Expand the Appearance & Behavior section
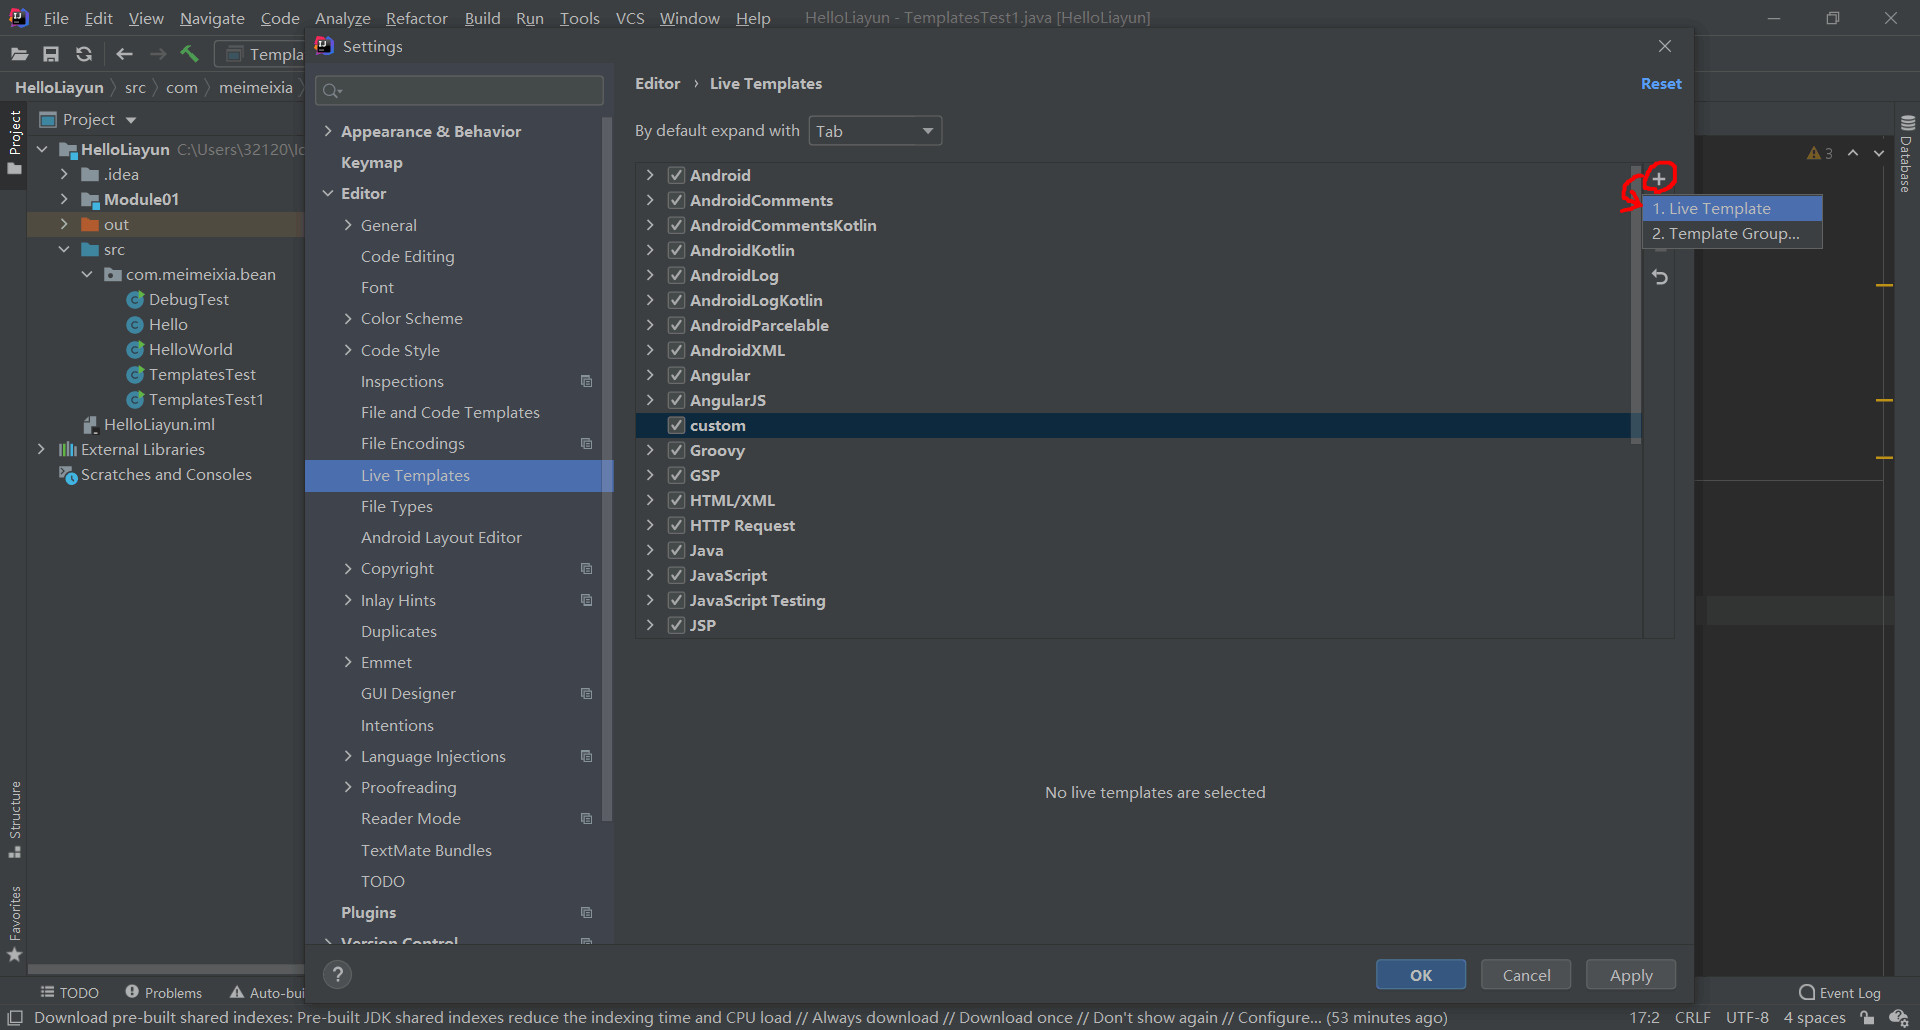Viewport: 1920px width, 1030px height. coord(328,131)
